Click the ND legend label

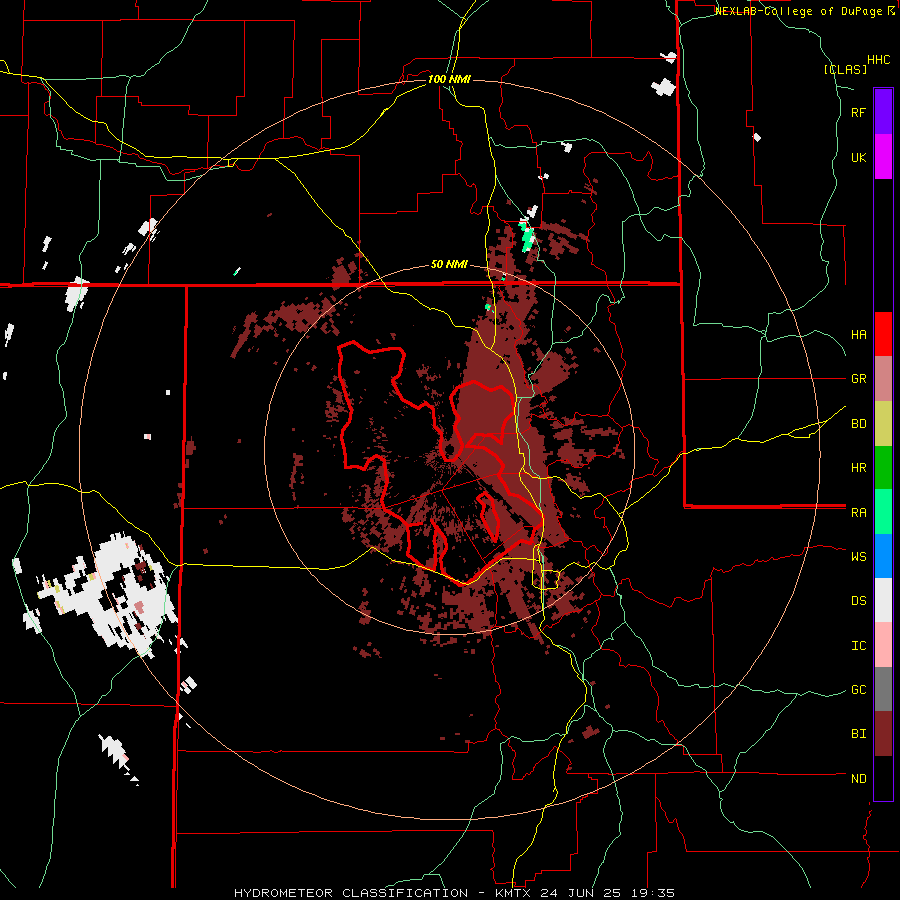coord(858,779)
